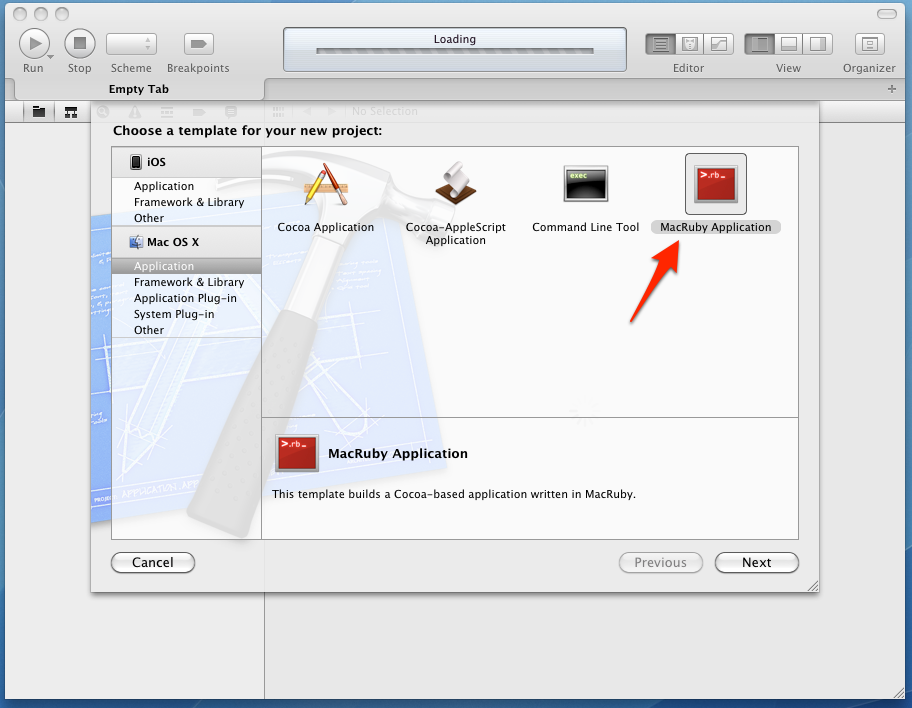This screenshot has width=912, height=708.
Task: Click the Cancel button
Action: pos(153,563)
